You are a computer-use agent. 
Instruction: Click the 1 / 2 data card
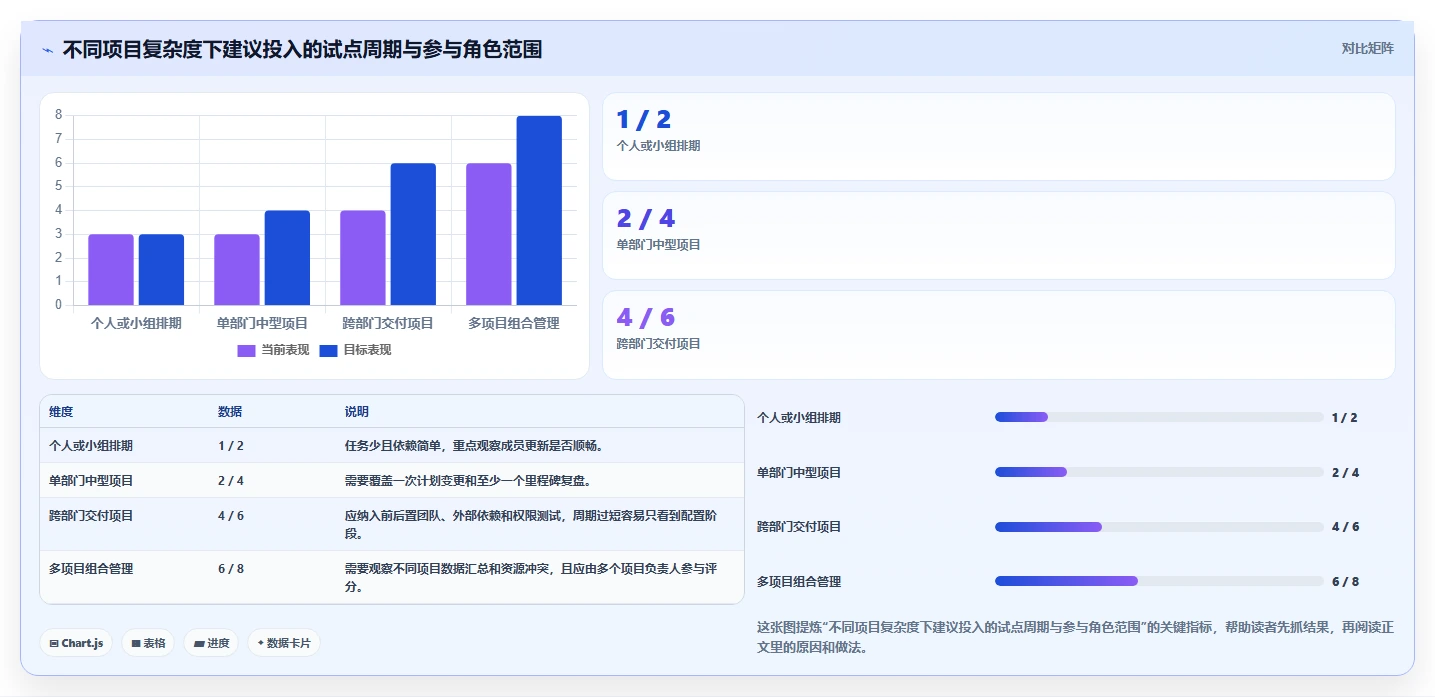click(998, 136)
